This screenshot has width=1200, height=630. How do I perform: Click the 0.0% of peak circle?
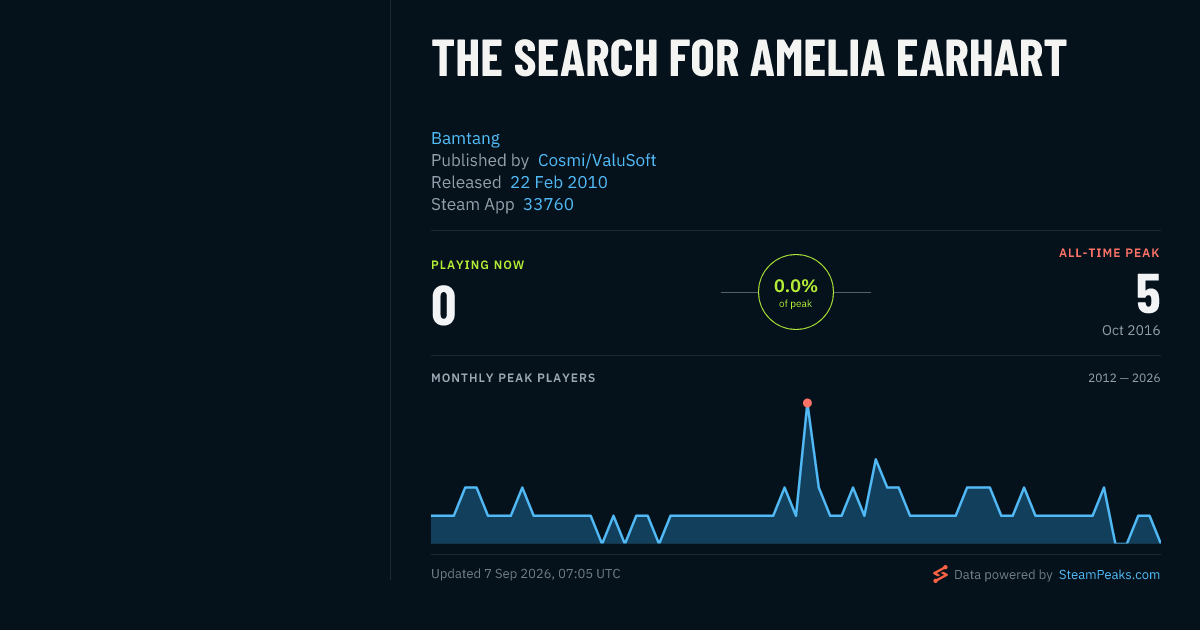coord(796,292)
